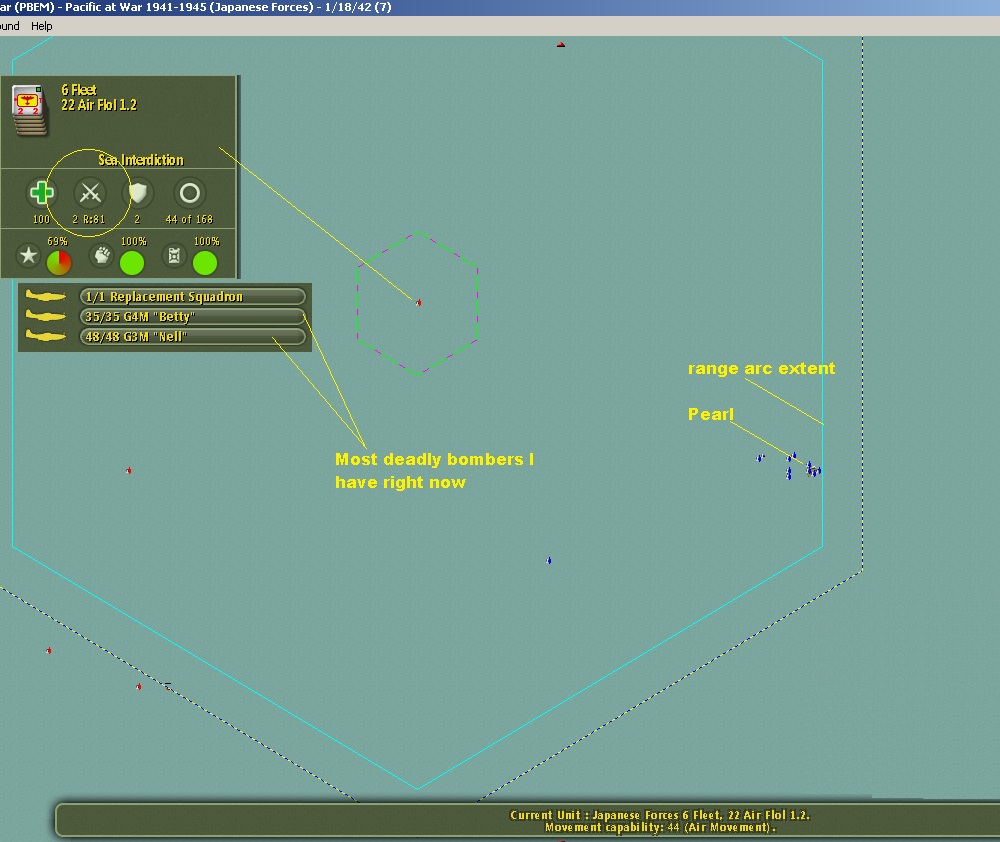Click the circle movement allowance icon
Image resolution: width=1000 pixels, height=842 pixels.
pyautogui.click(x=189, y=193)
